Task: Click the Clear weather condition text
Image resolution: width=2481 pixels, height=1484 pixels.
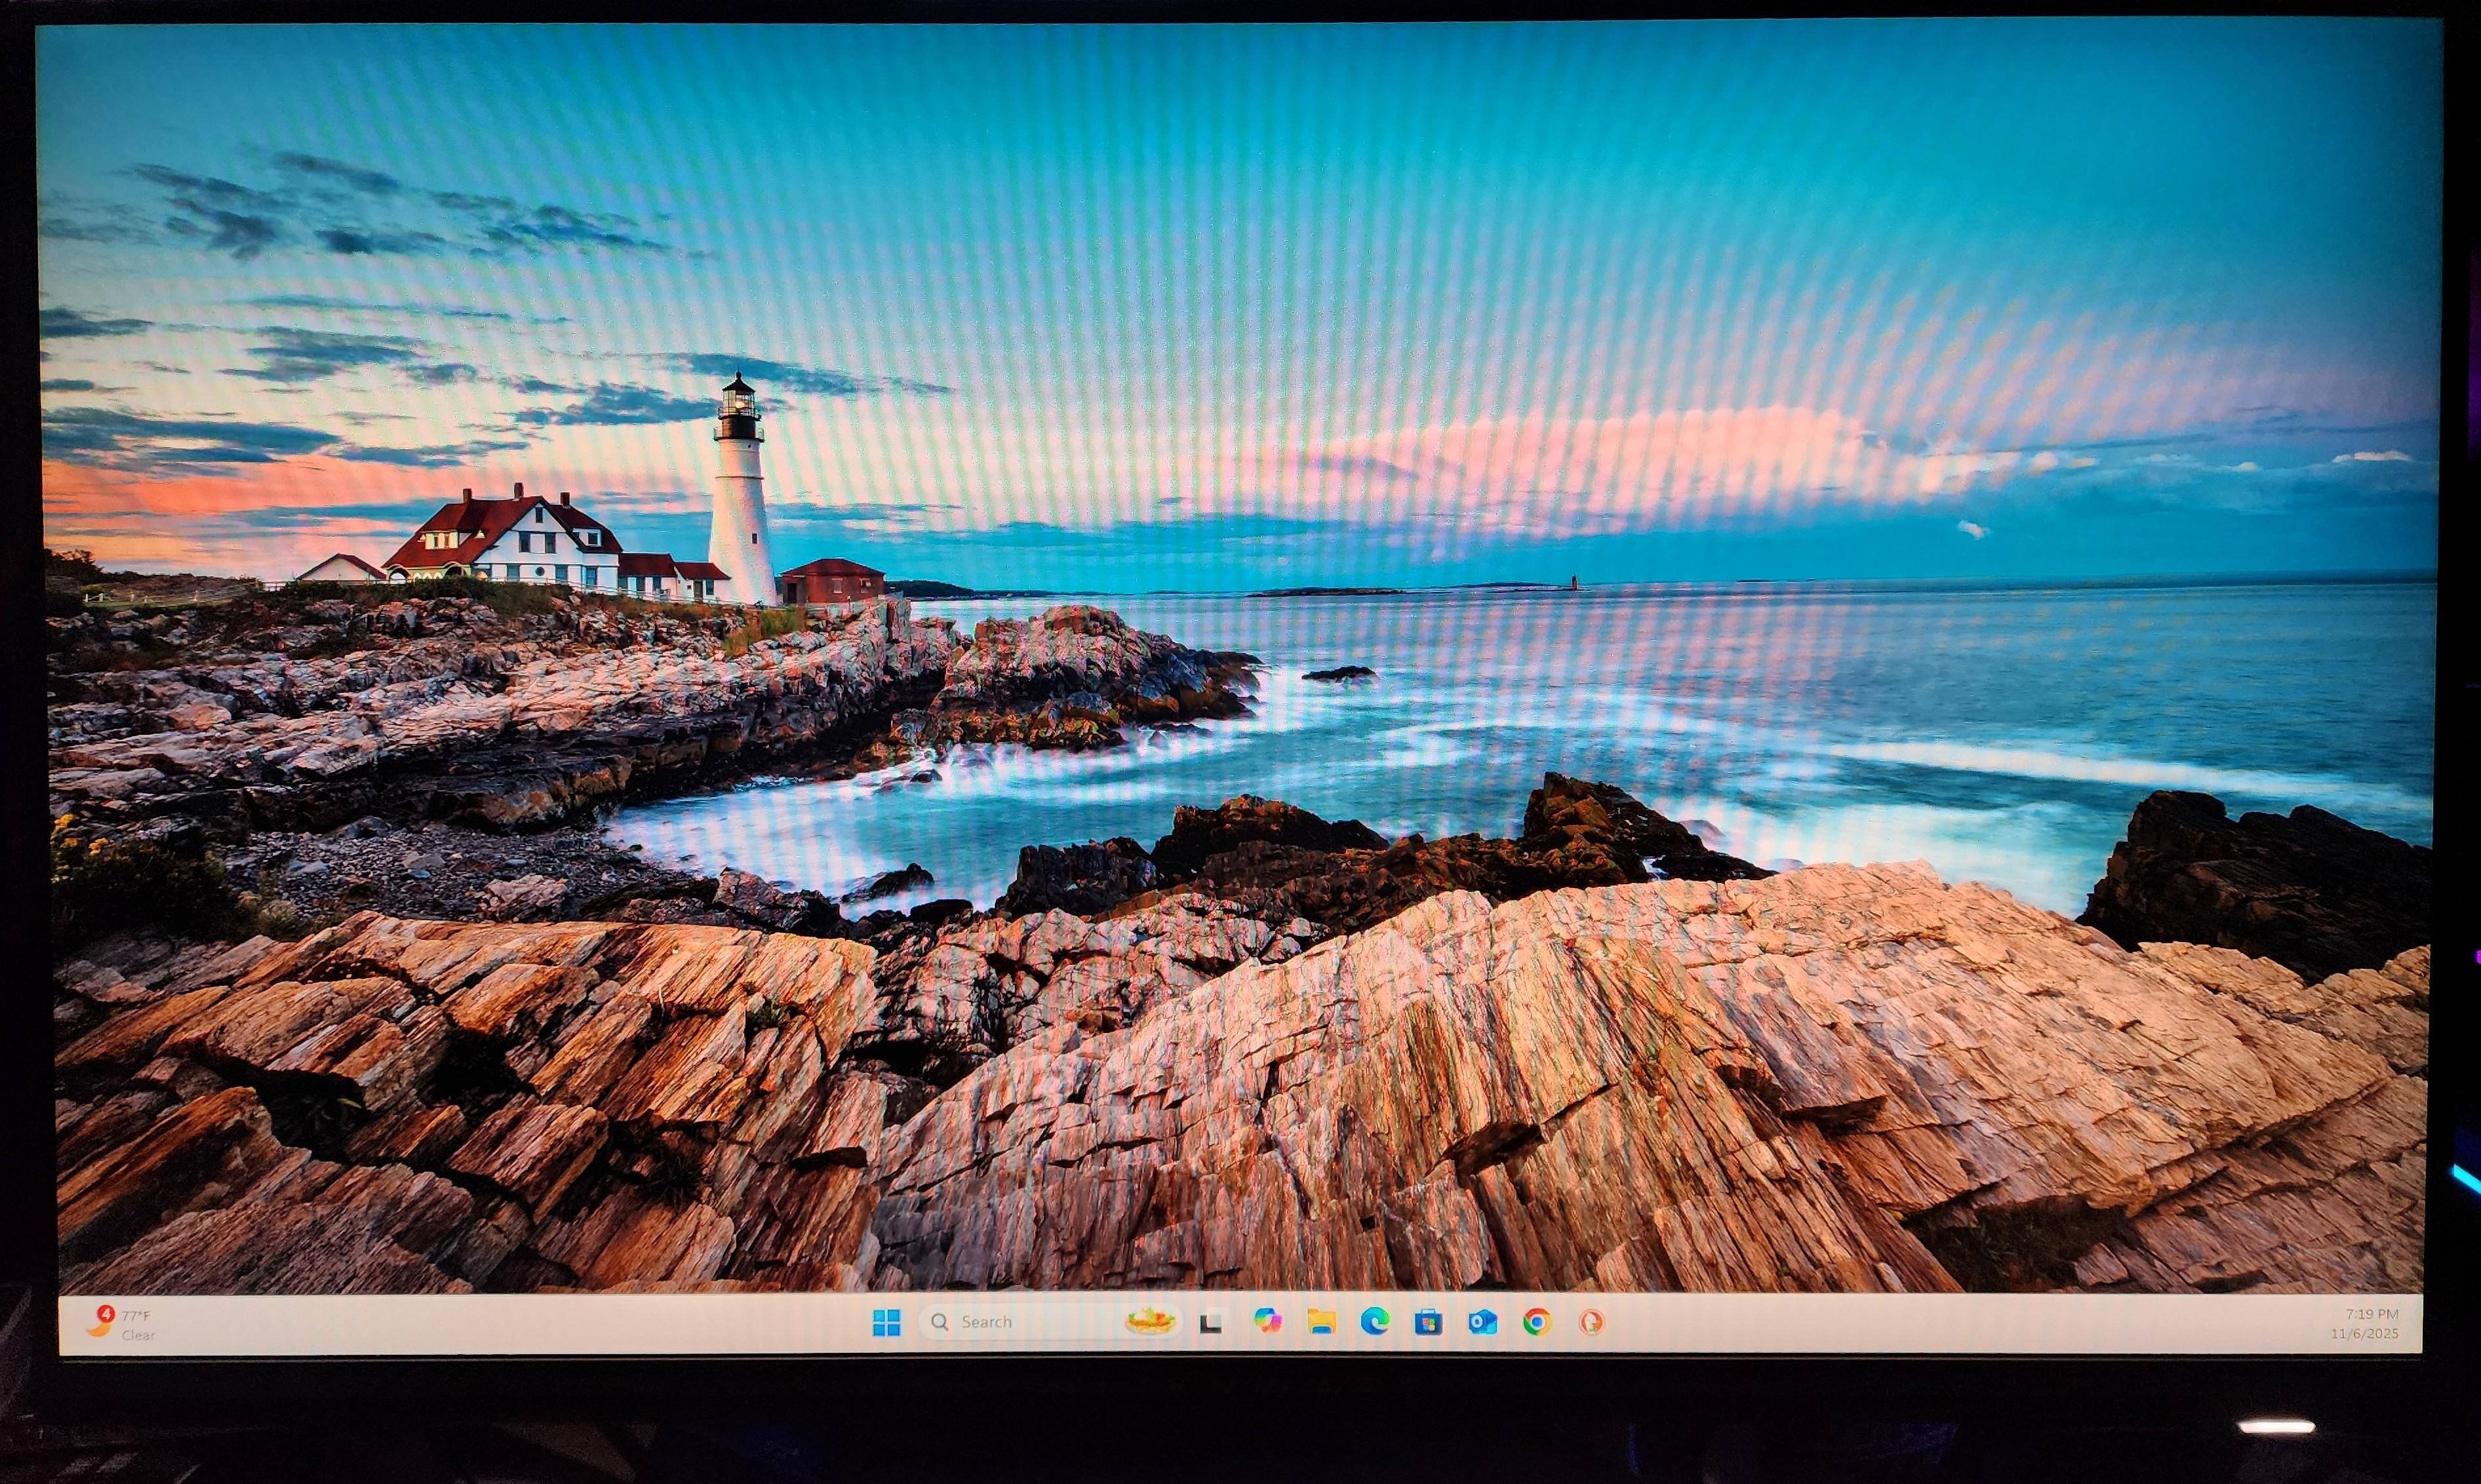Action: click(x=138, y=1335)
